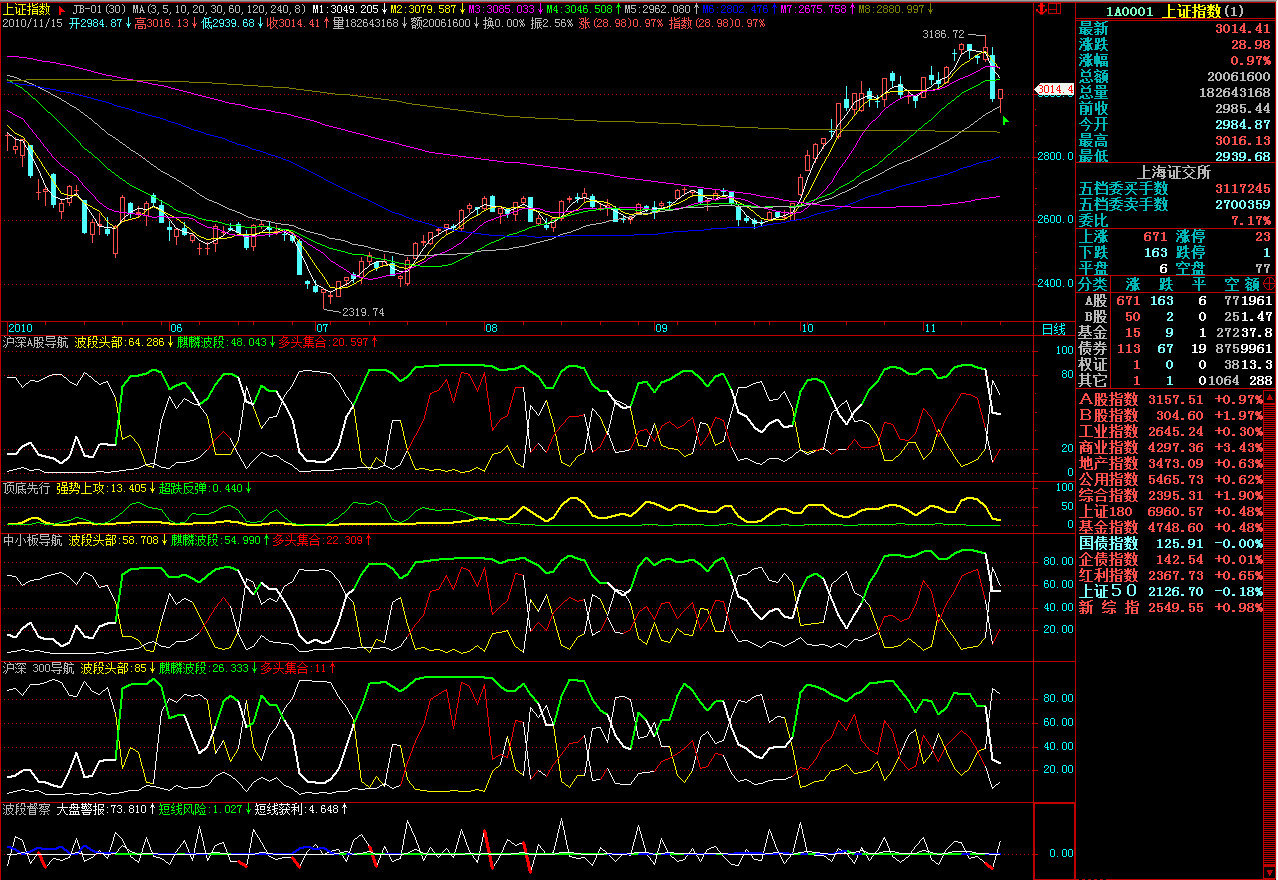
Task: Select the 沪深A股导航 indicator title
Action: pos(35,342)
